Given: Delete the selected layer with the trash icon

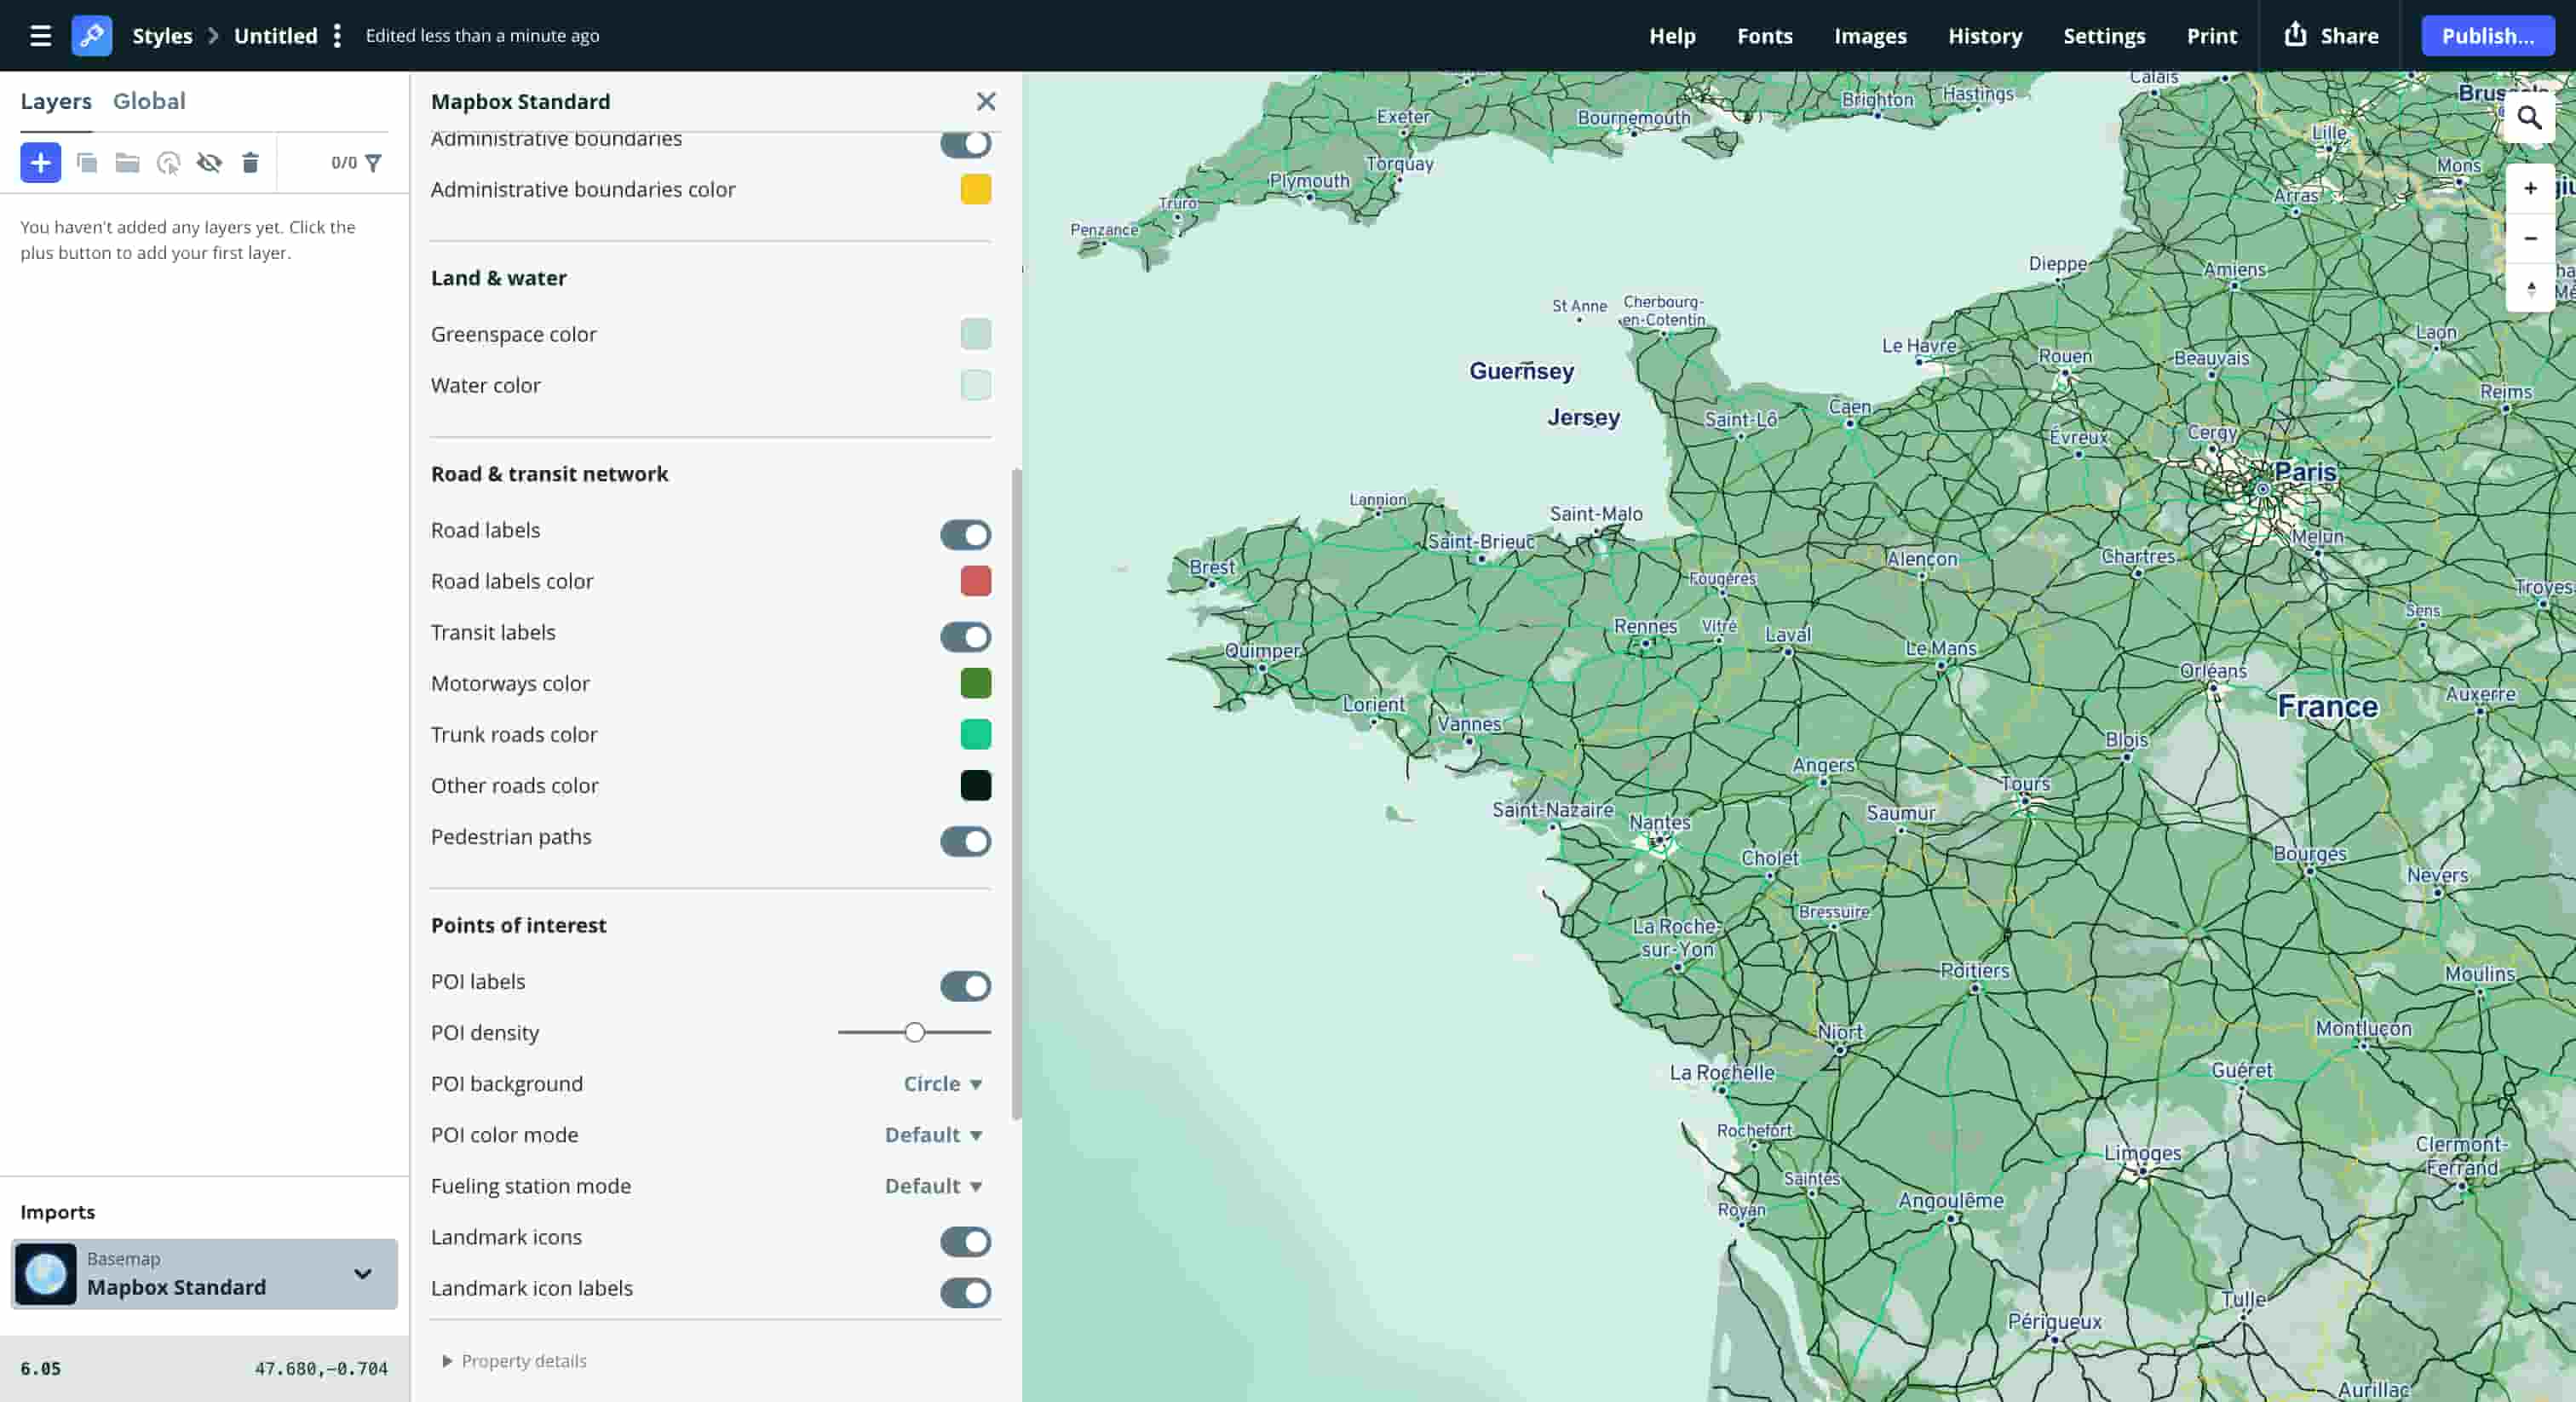Looking at the screenshot, I should (x=250, y=162).
